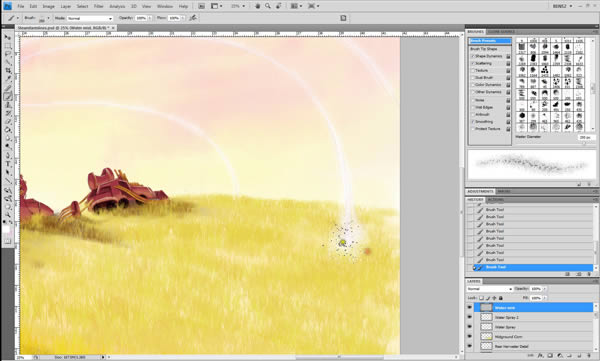
Task: Open the Filter menu
Action: pos(98,6)
